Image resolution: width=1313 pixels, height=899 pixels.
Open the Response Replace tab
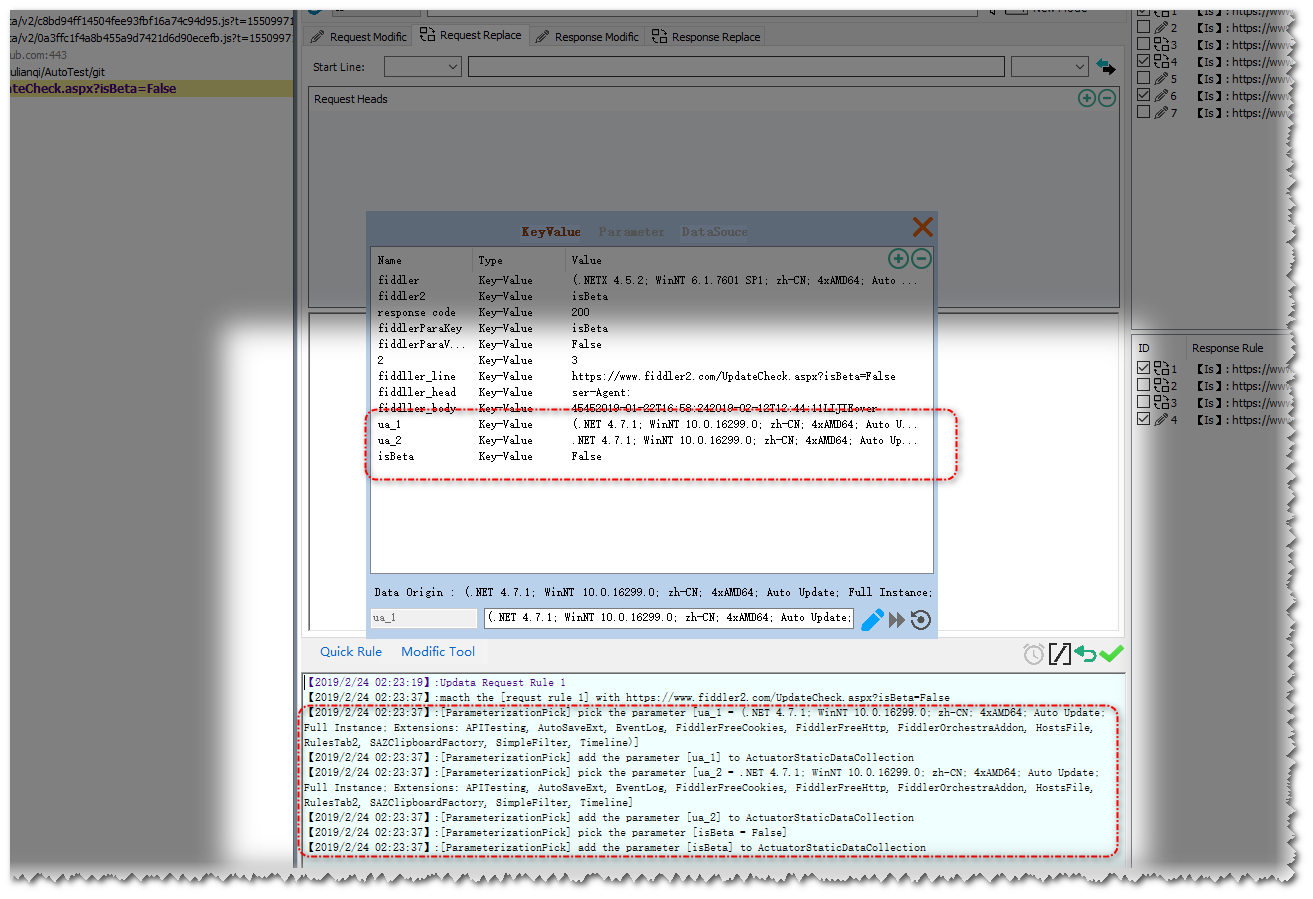tap(706, 37)
